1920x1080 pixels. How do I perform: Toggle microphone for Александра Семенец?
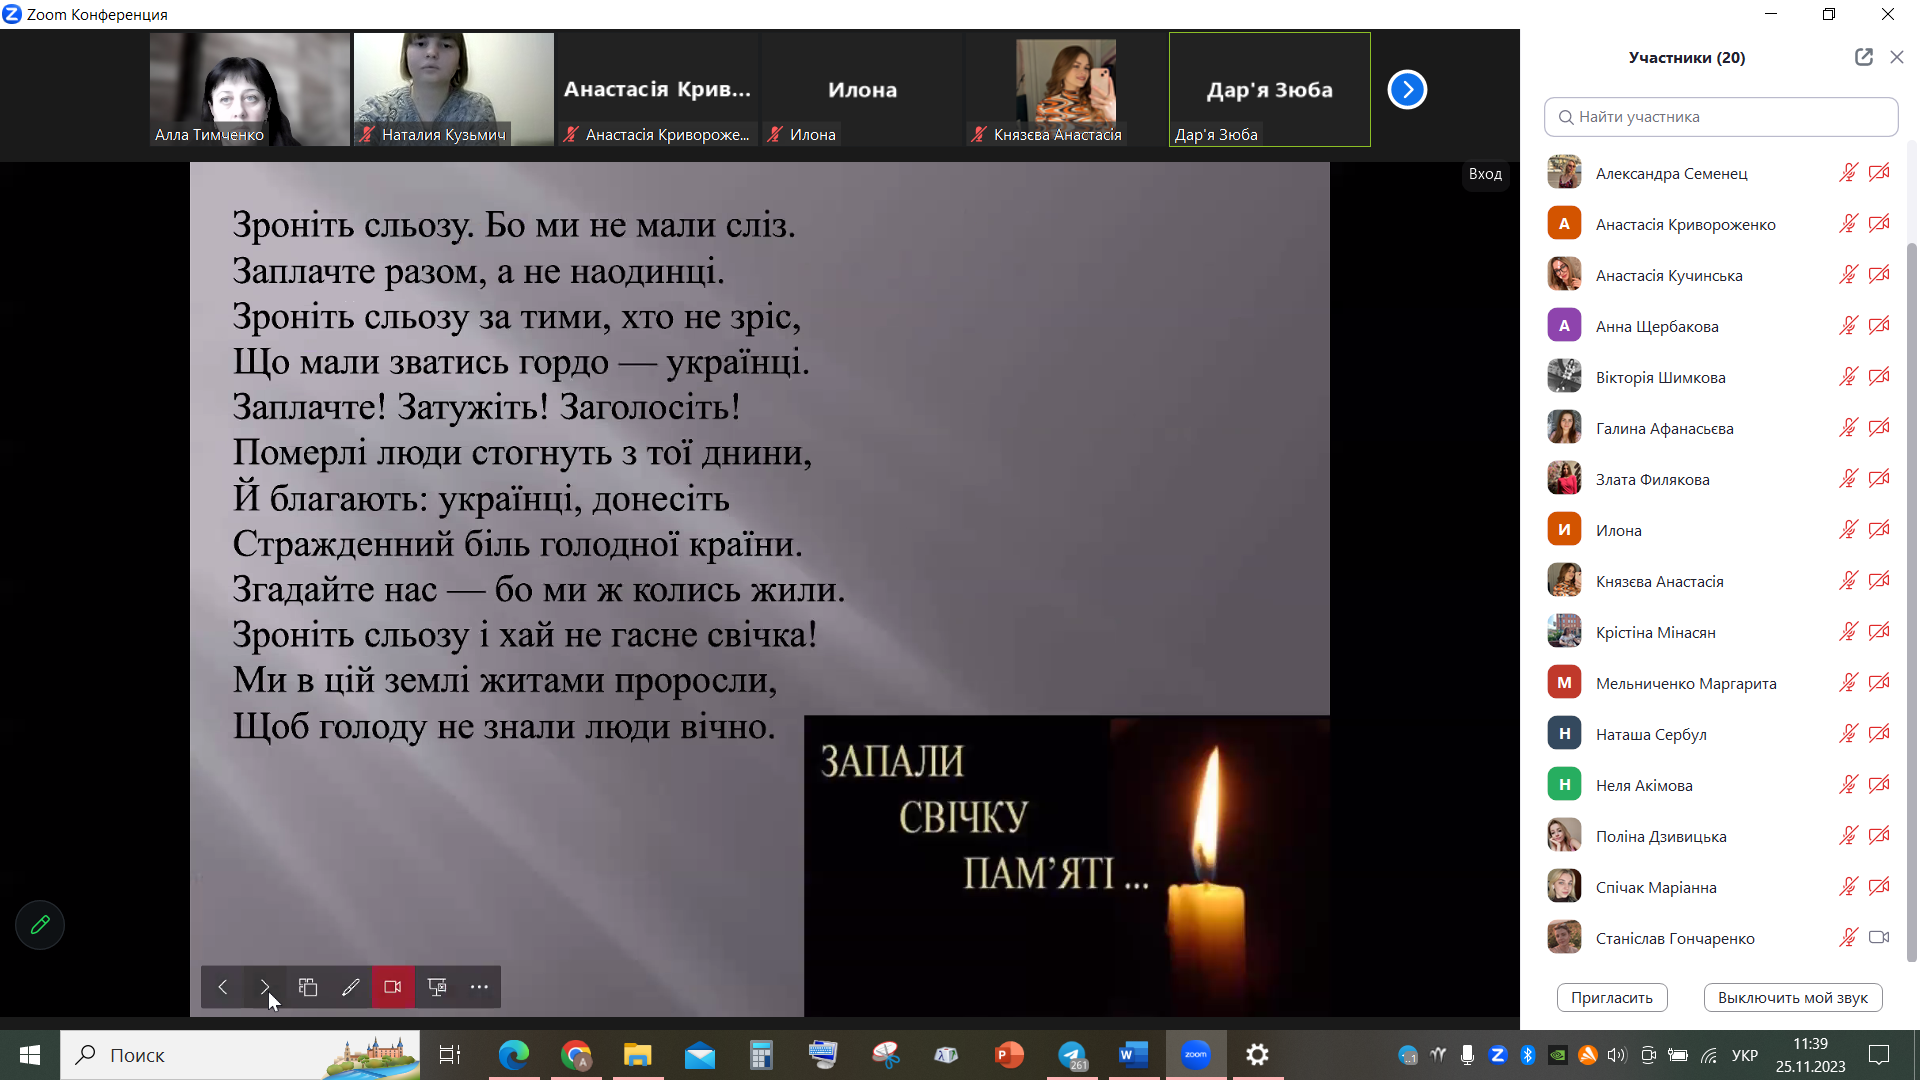pos(1848,173)
